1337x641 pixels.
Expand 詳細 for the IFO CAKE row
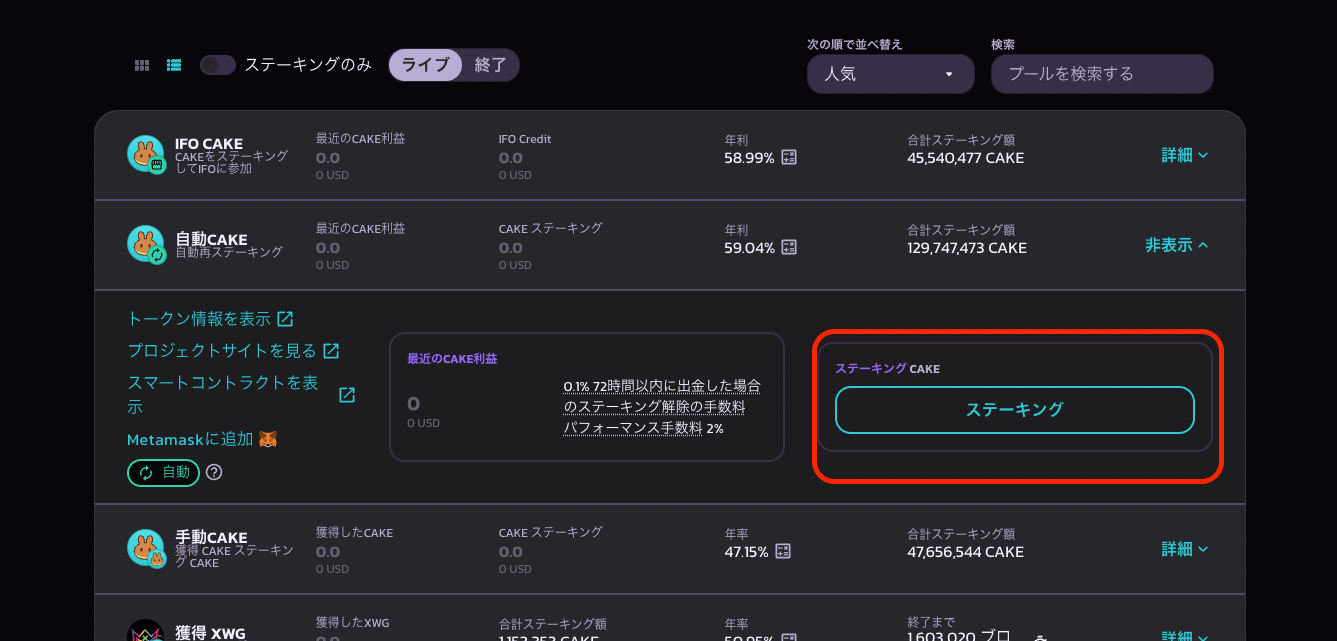pyautogui.click(x=1185, y=155)
